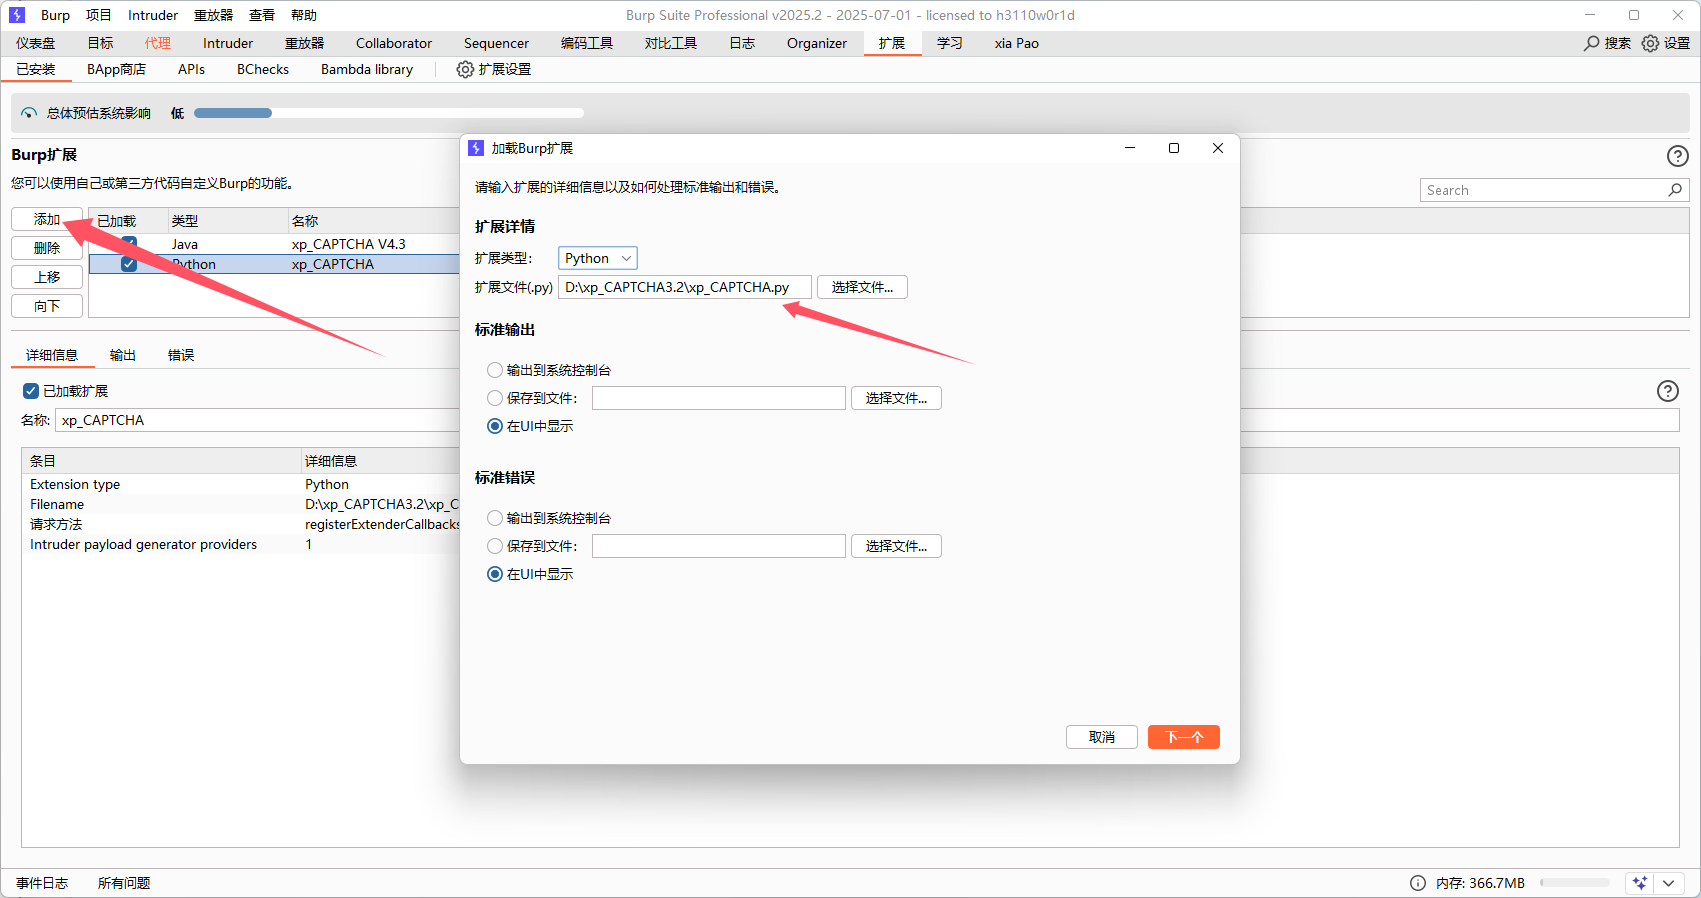Click the extension settings gear icon
Screen dimensions: 1701x898
click(x=465, y=69)
